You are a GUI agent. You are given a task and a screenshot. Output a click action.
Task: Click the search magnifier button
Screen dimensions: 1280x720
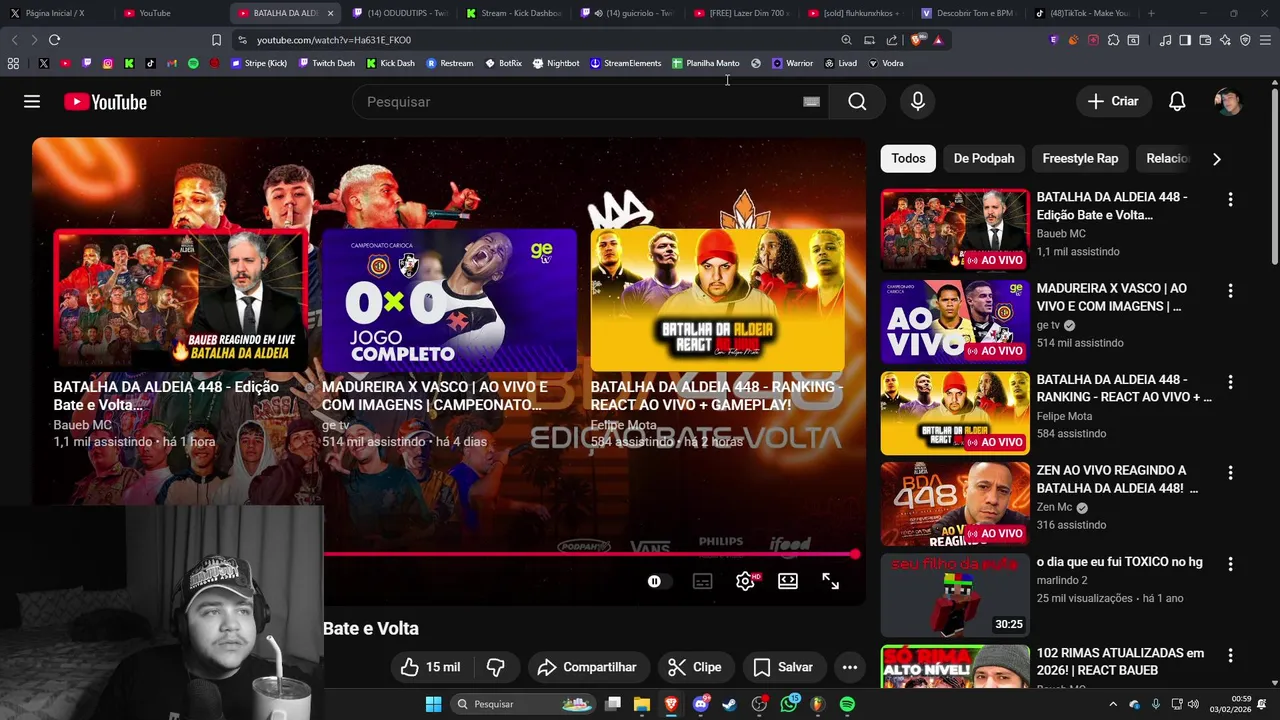click(857, 101)
